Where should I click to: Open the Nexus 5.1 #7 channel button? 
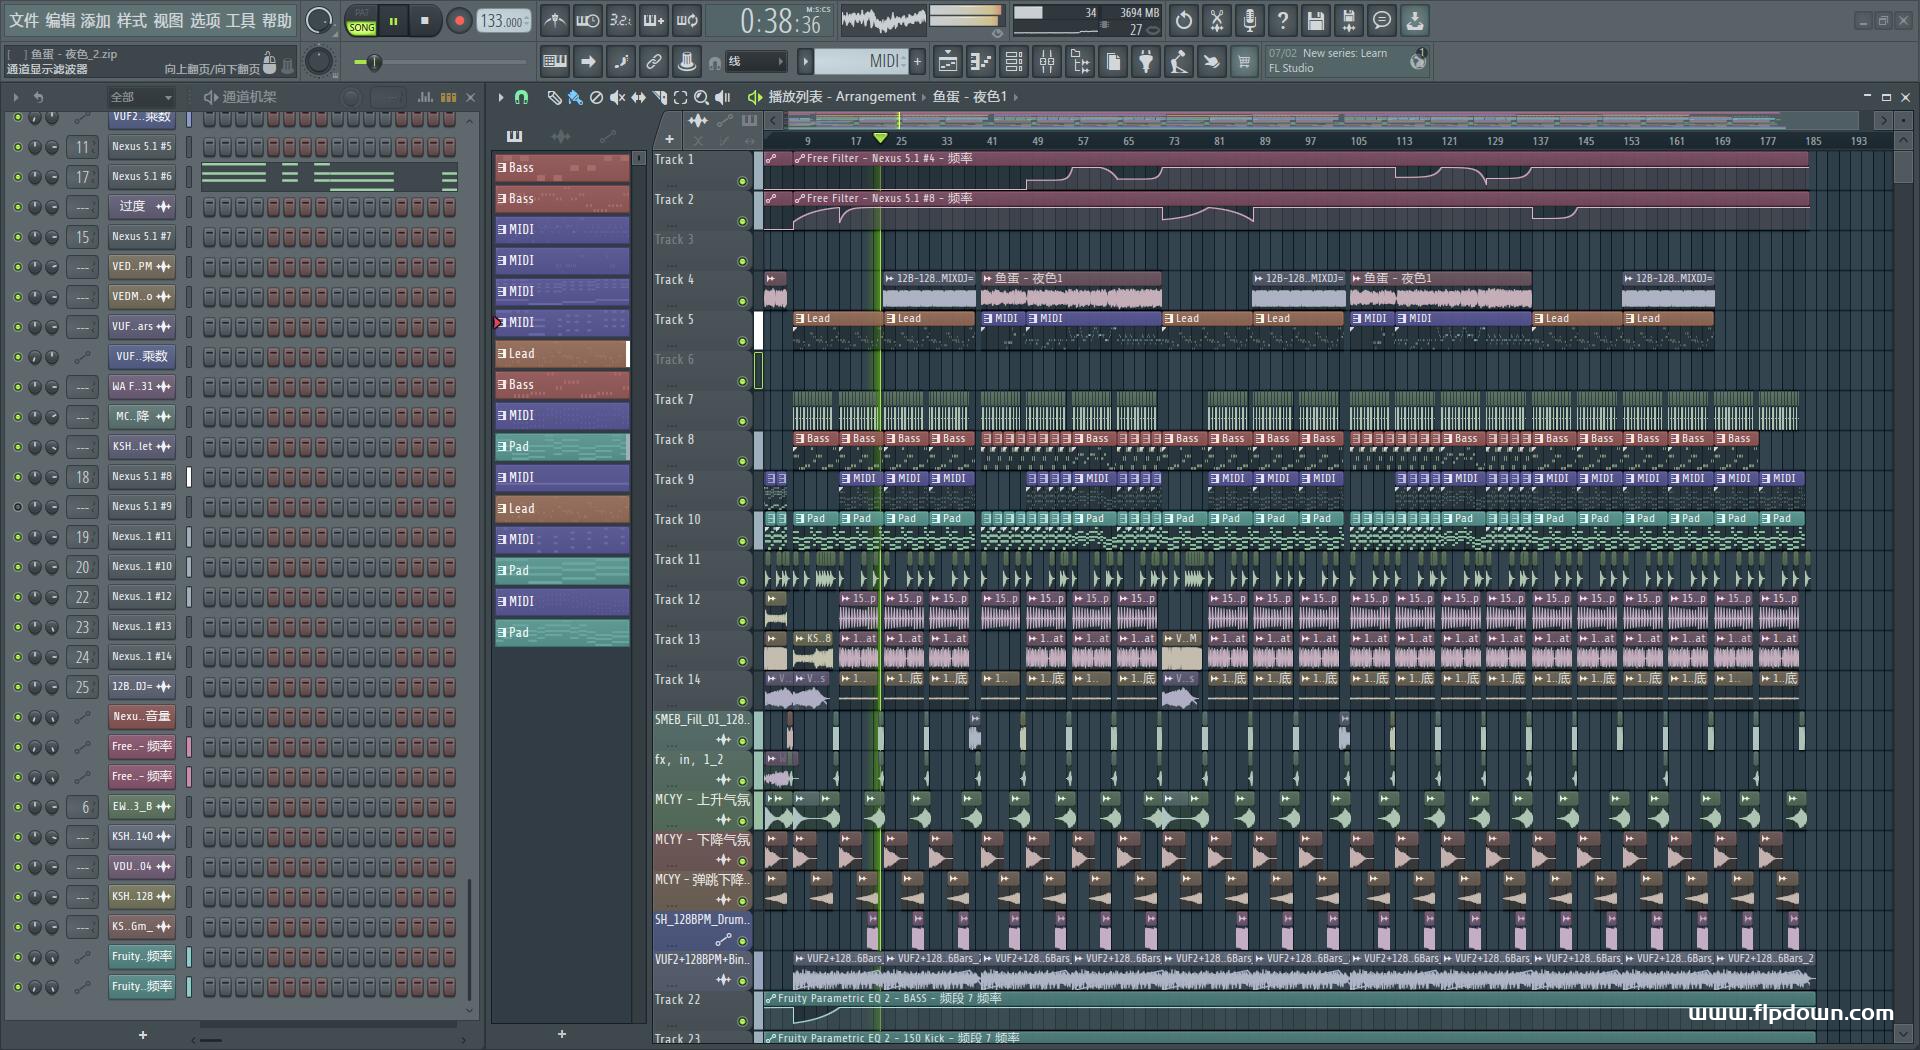tap(142, 237)
